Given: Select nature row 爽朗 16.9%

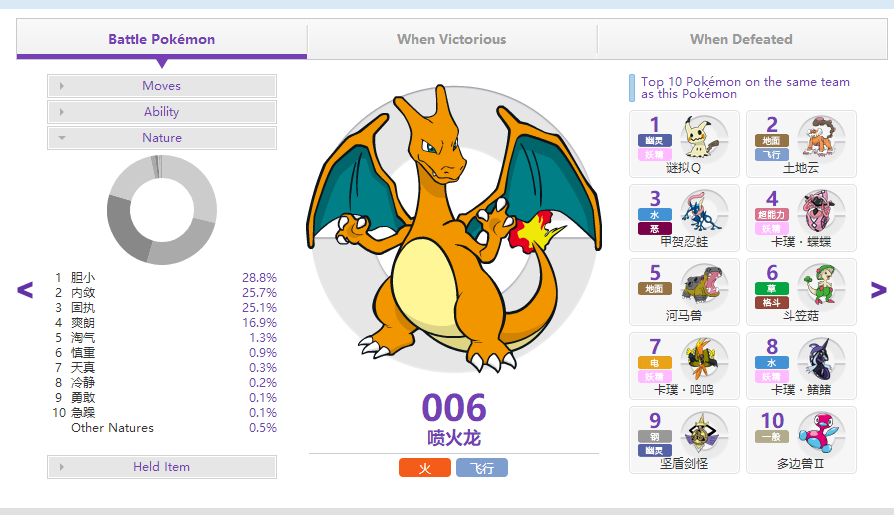Looking at the screenshot, I should [x=165, y=323].
